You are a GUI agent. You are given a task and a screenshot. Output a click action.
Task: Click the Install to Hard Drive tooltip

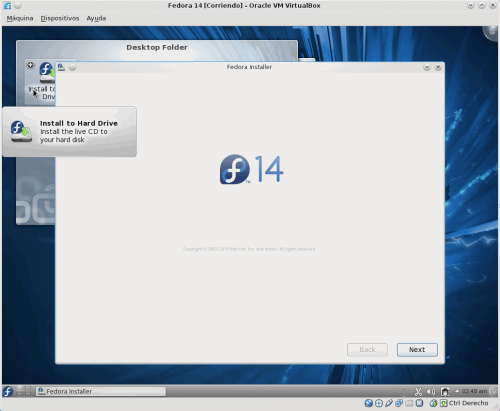pyautogui.click(x=70, y=132)
